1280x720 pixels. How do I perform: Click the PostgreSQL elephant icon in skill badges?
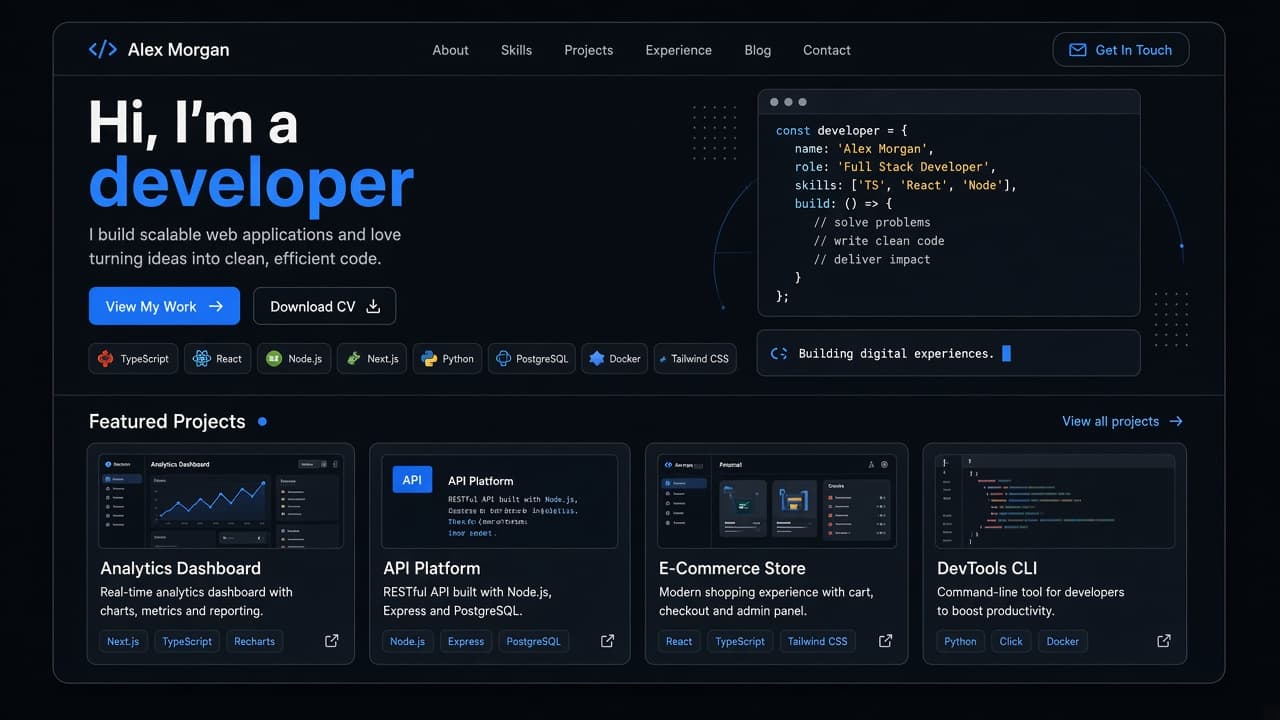[503, 358]
